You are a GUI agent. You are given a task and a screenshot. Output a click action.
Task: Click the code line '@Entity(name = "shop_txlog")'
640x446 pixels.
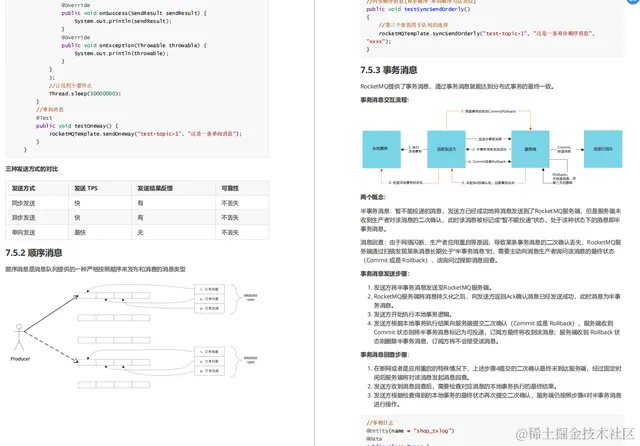pyautogui.click(x=410, y=430)
